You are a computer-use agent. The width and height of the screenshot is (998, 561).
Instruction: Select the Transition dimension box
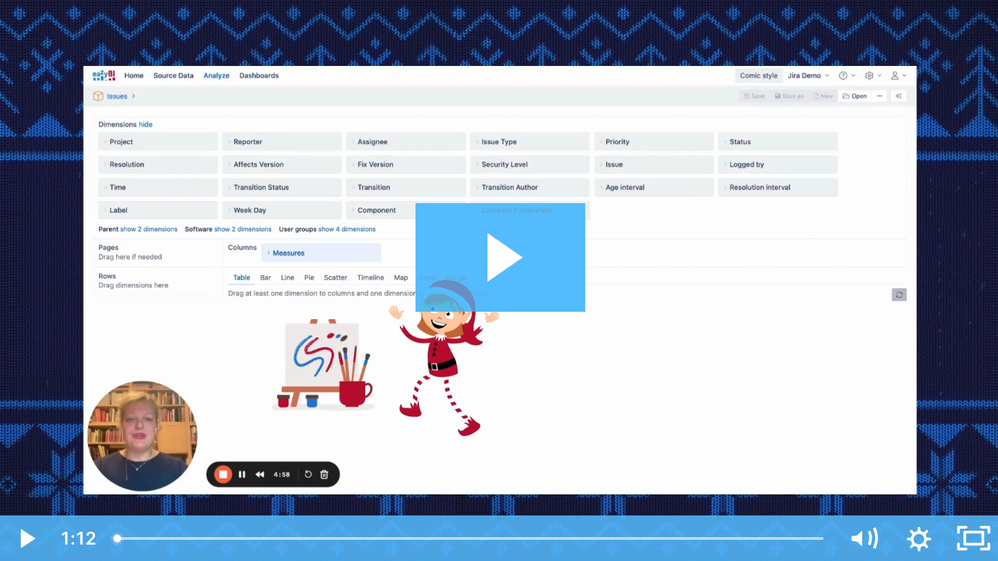click(x=406, y=187)
